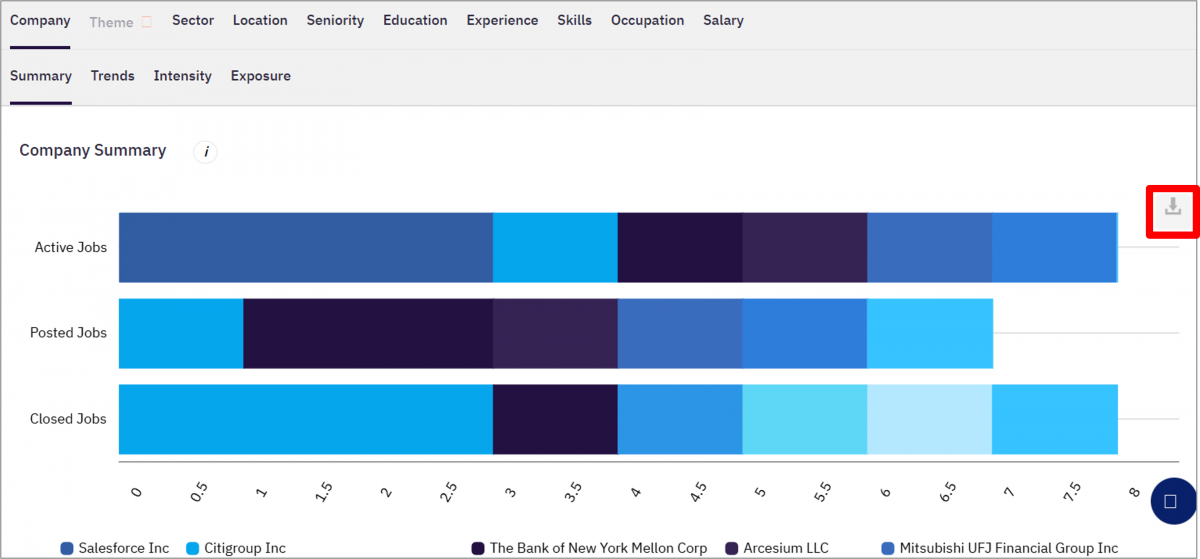Open the Experience tab
This screenshot has width=1200, height=559.
click(x=502, y=20)
